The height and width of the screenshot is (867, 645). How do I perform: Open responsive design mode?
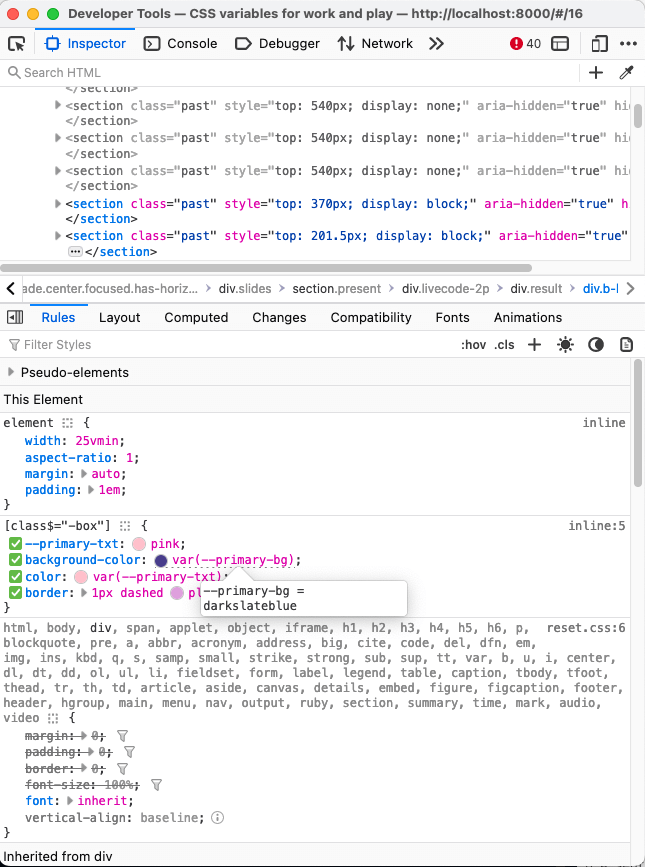point(599,44)
